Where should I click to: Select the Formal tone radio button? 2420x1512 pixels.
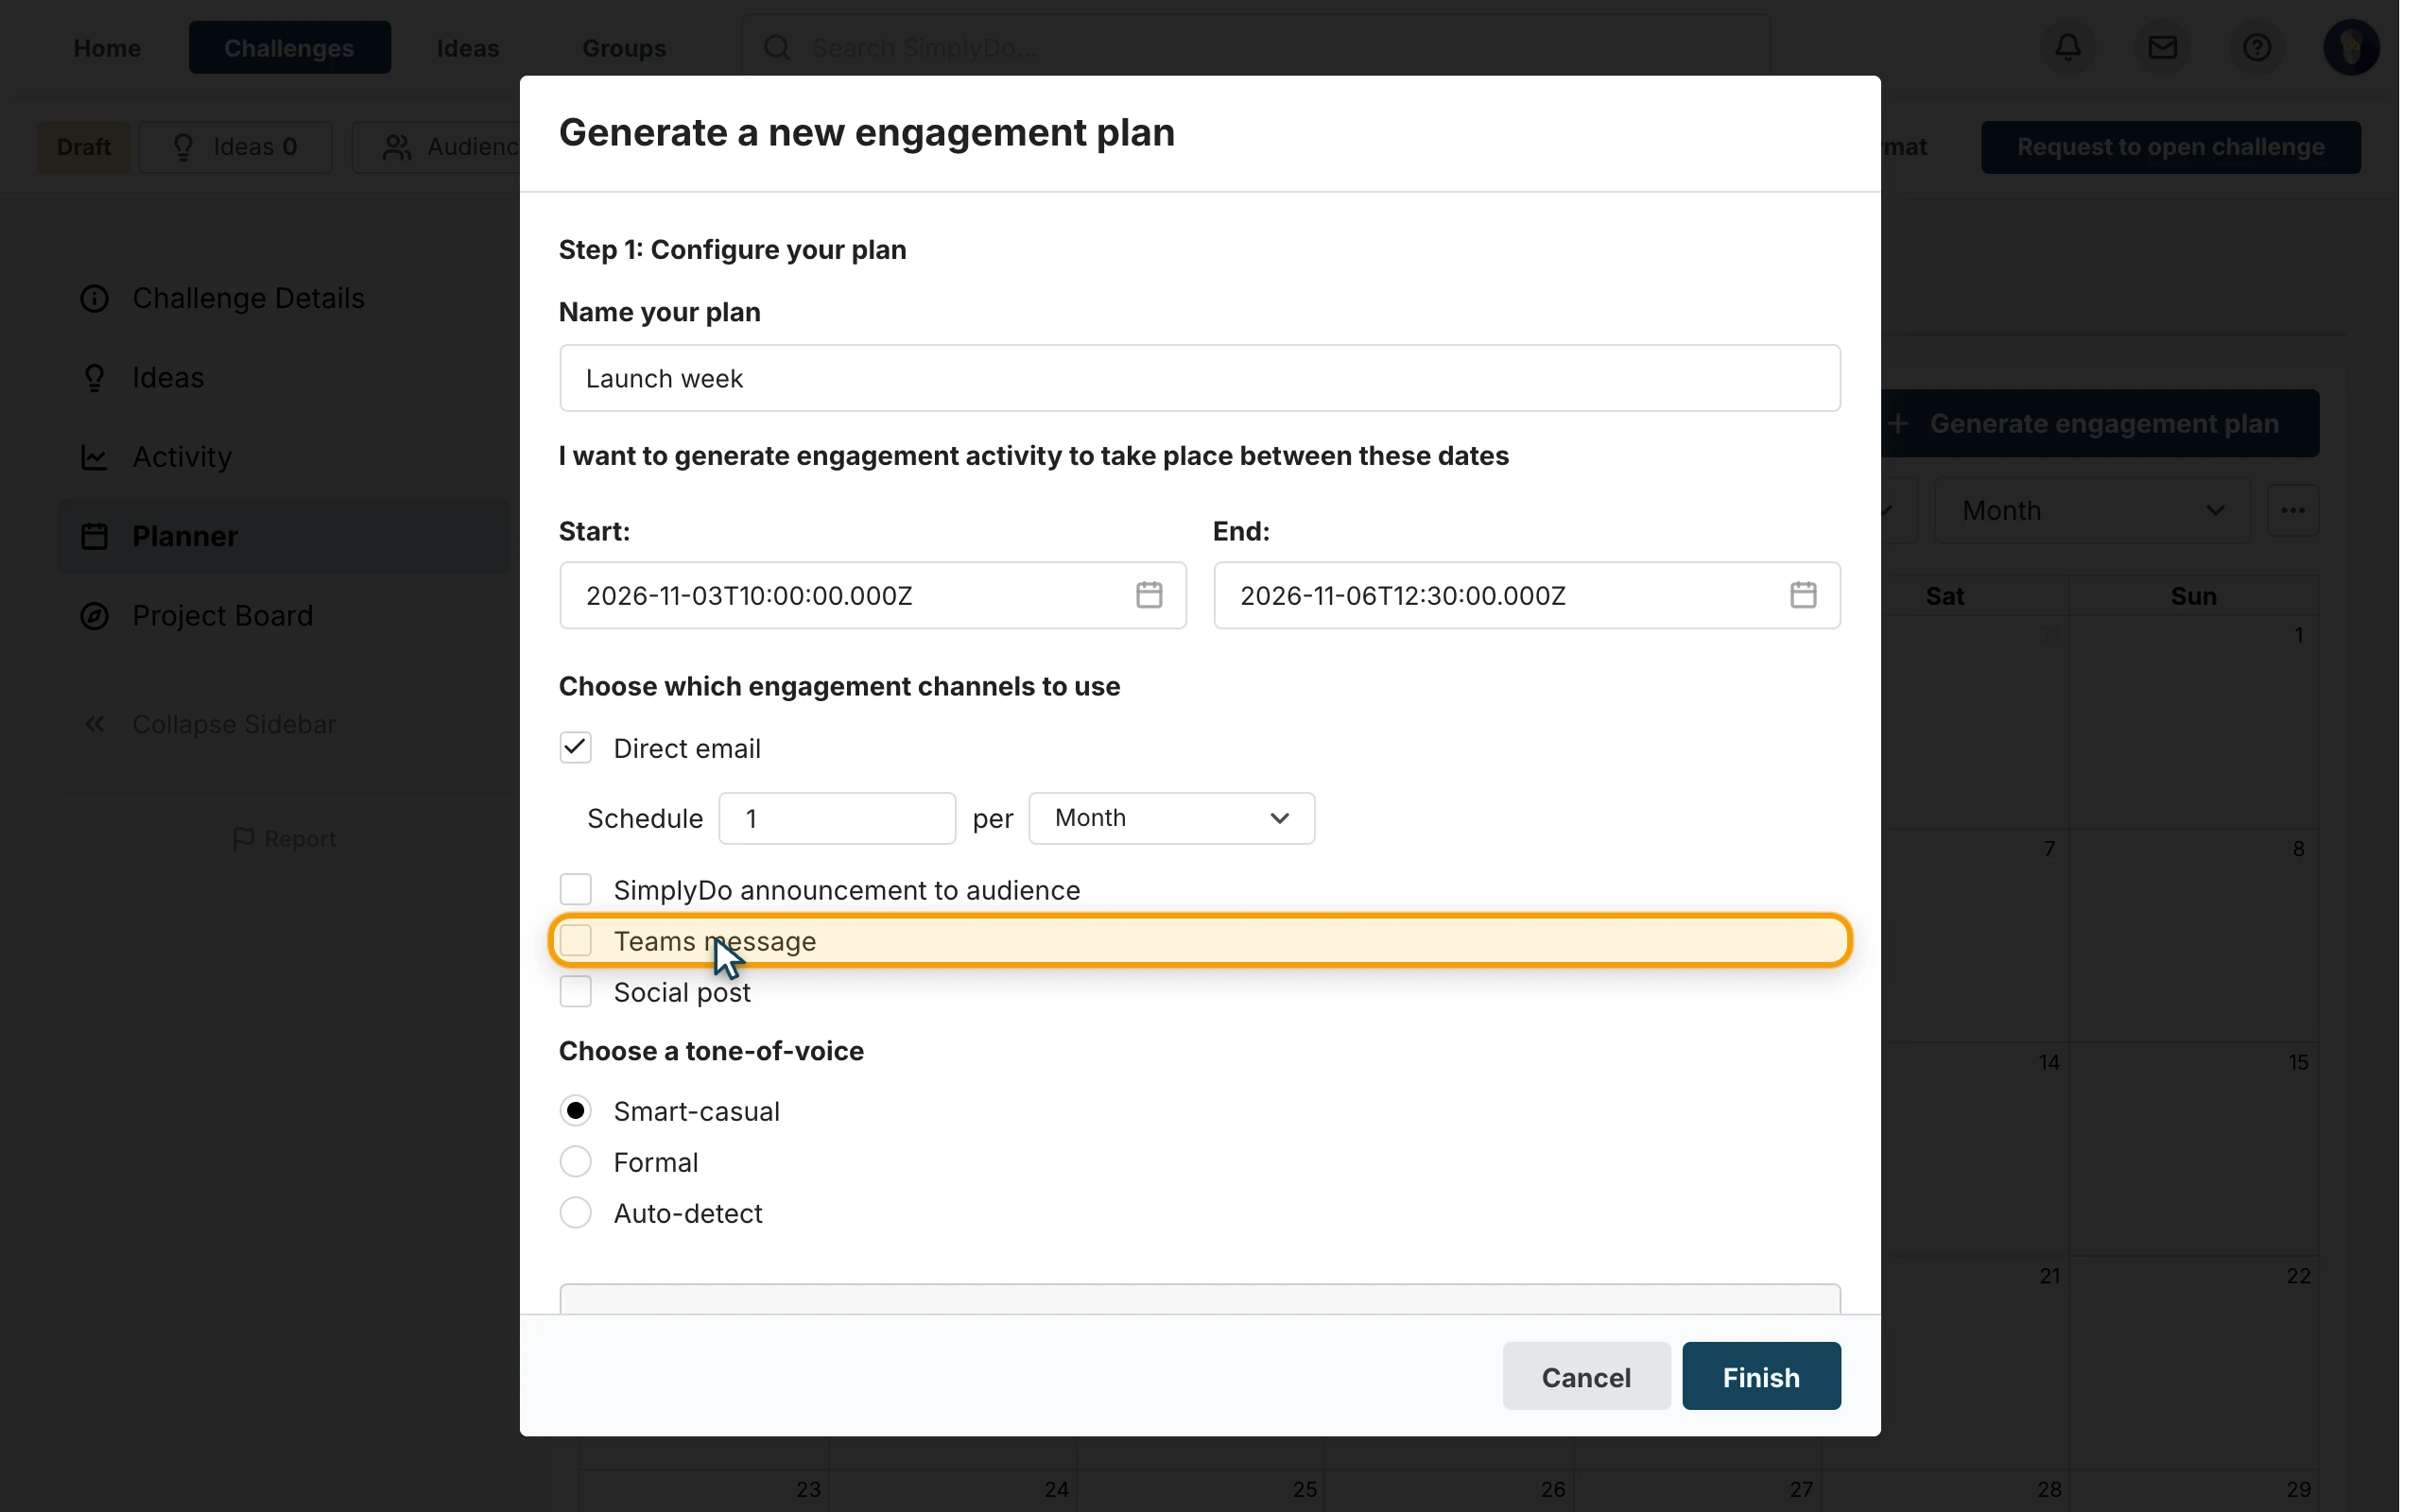coord(575,1162)
